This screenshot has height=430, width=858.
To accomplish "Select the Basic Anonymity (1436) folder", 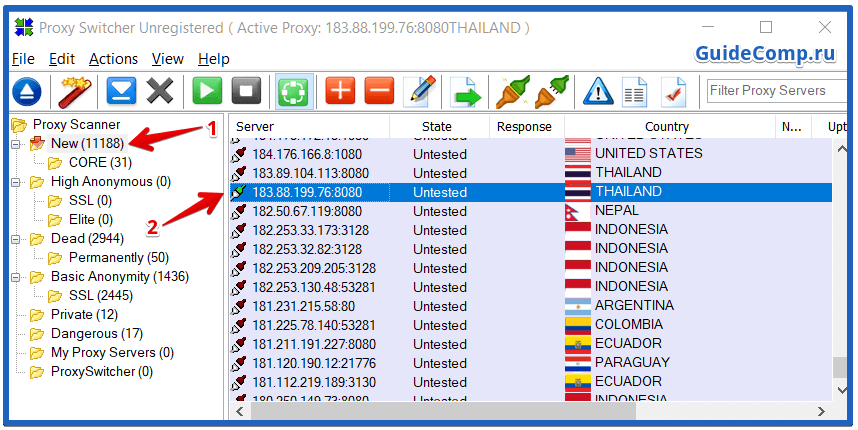I will pyautogui.click(x=120, y=276).
